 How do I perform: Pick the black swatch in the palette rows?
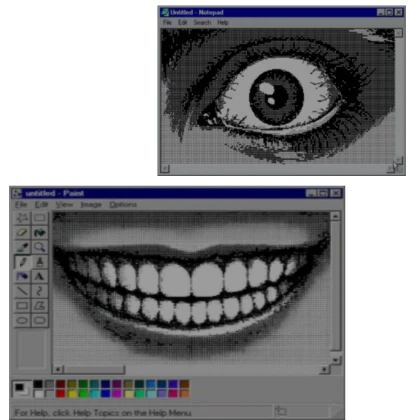tap(38, 384)
